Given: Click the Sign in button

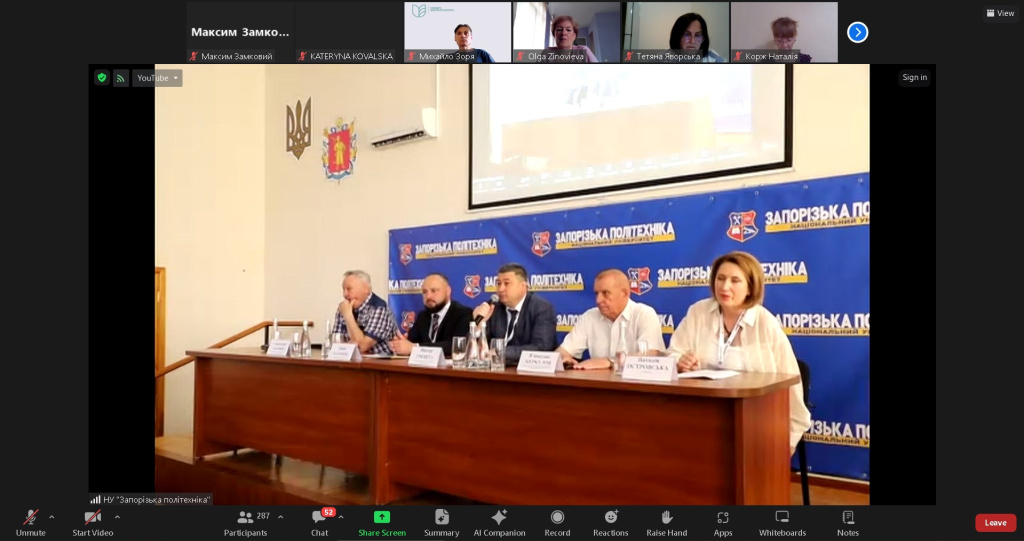Looking at the screenshot, I should coord(914,77).
